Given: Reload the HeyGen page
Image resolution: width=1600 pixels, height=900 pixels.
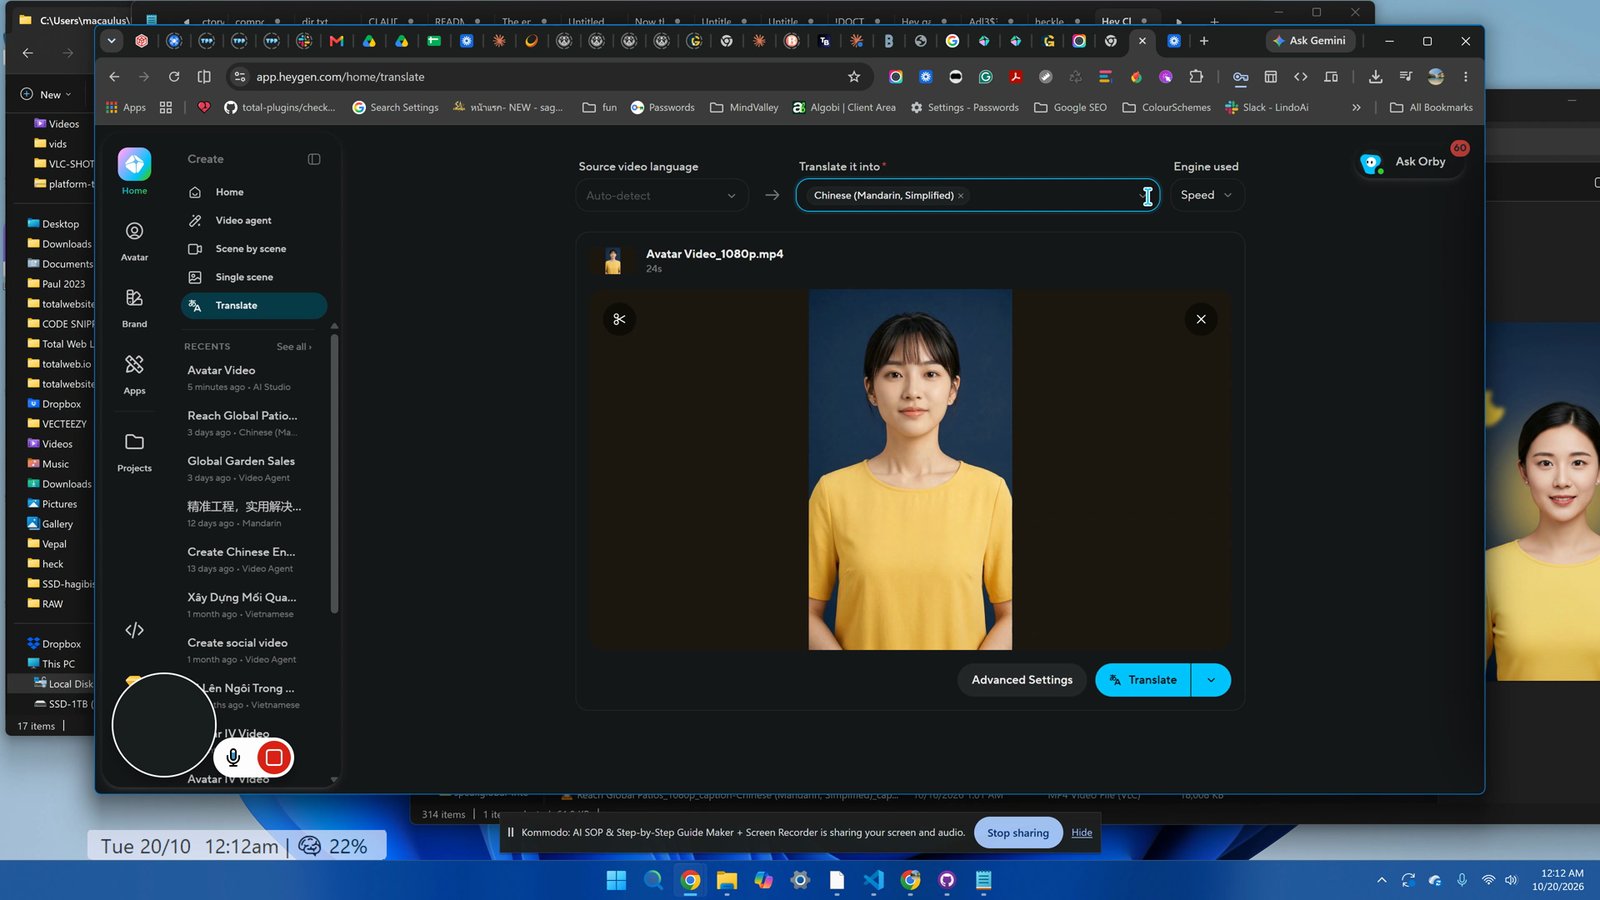Looking at the screenshot, I should tap(174, 77).
